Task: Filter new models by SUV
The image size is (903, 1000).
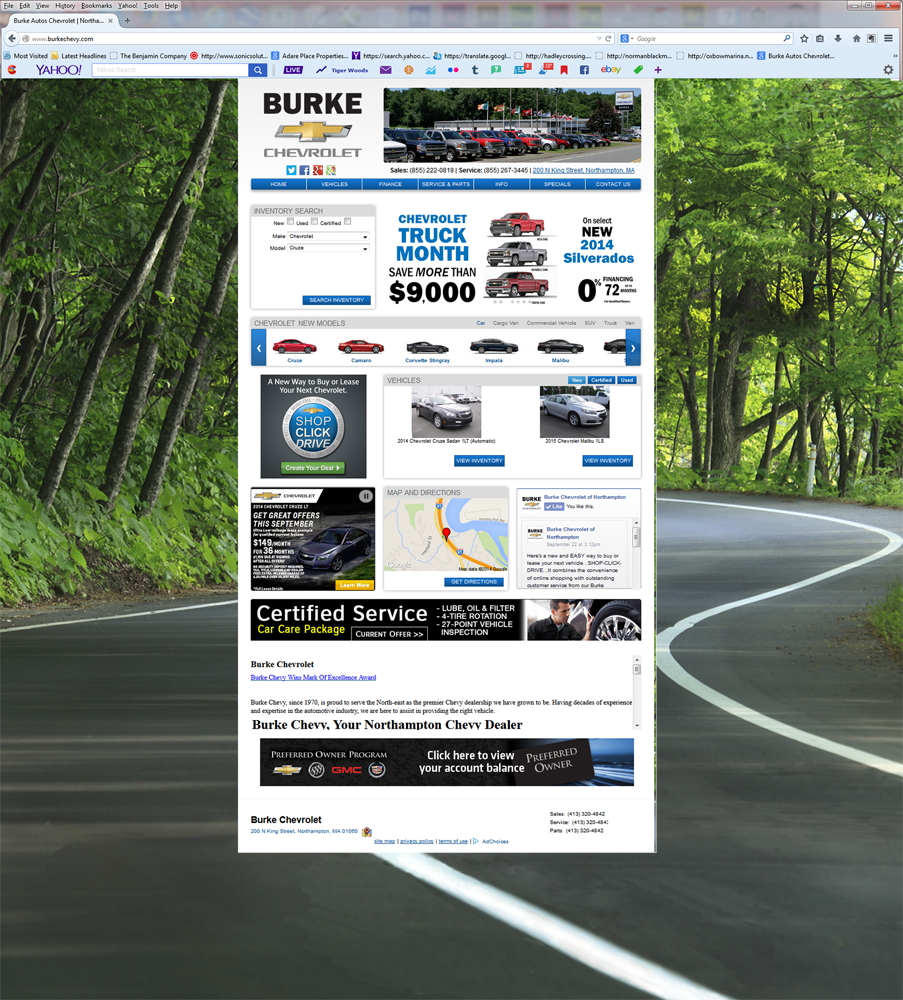Action: (590, 323)
